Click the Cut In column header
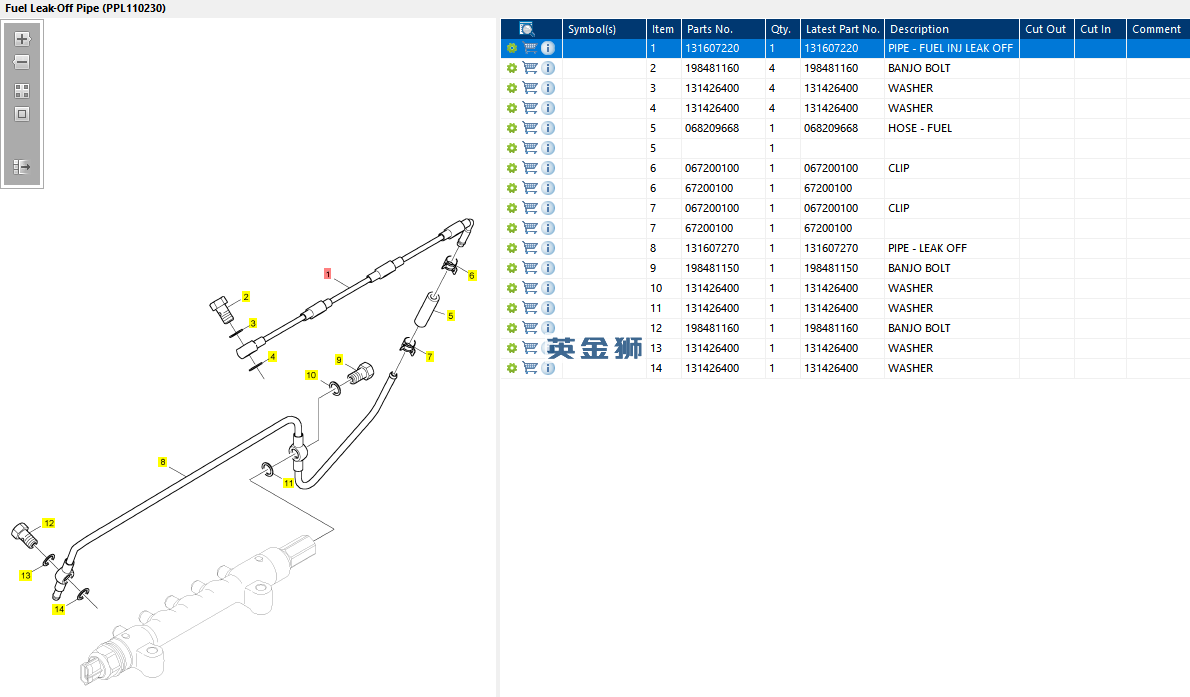This screenshot has width=1190, height=697. pos(1100,29)
